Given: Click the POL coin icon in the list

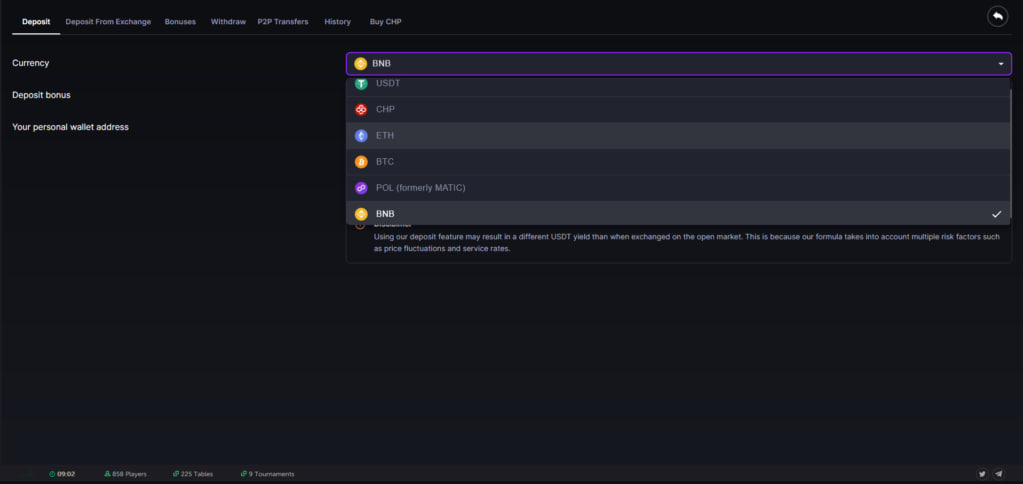Looking at the screenshot, I should pos(361,188).
